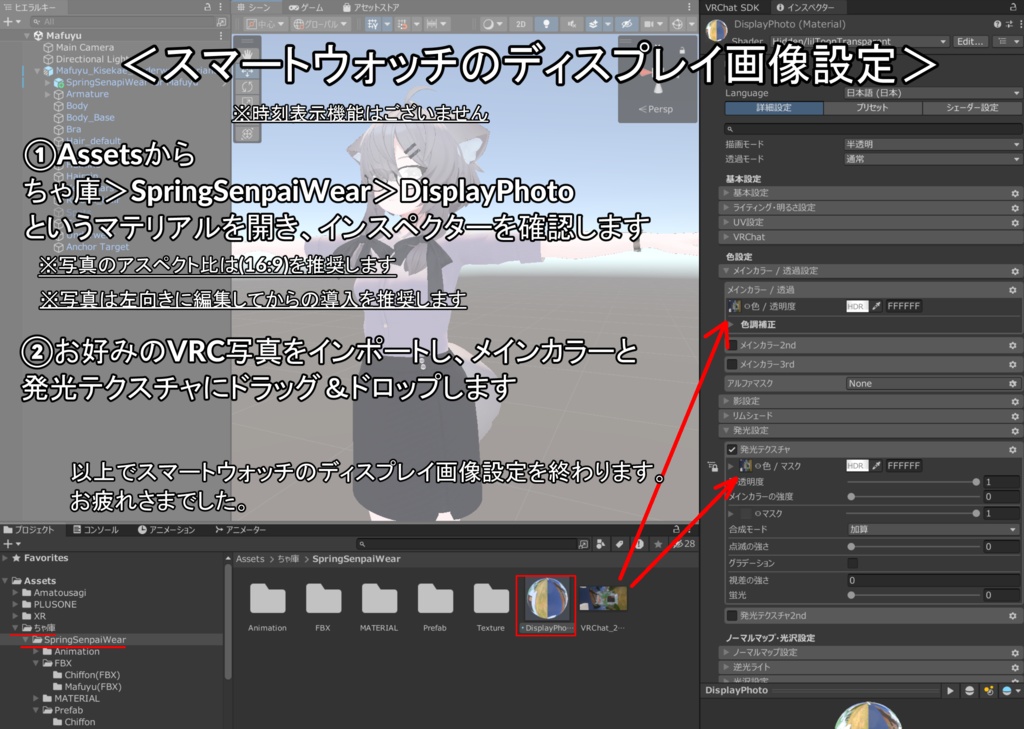Click the plus create button in Project panel
The width and height of the screenshot is (1024, 729).
[8, 543]
